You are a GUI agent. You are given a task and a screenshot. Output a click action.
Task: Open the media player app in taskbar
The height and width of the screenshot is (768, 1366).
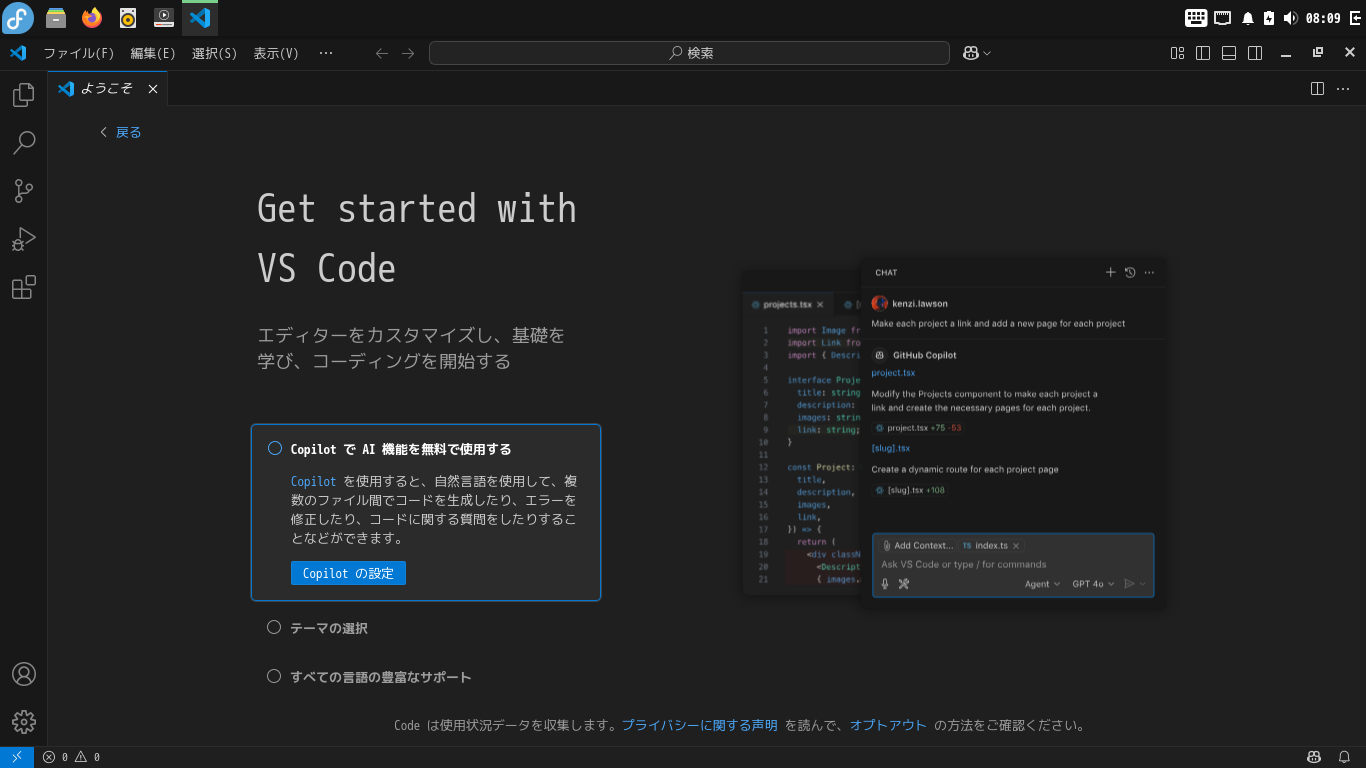coord(163,17)
